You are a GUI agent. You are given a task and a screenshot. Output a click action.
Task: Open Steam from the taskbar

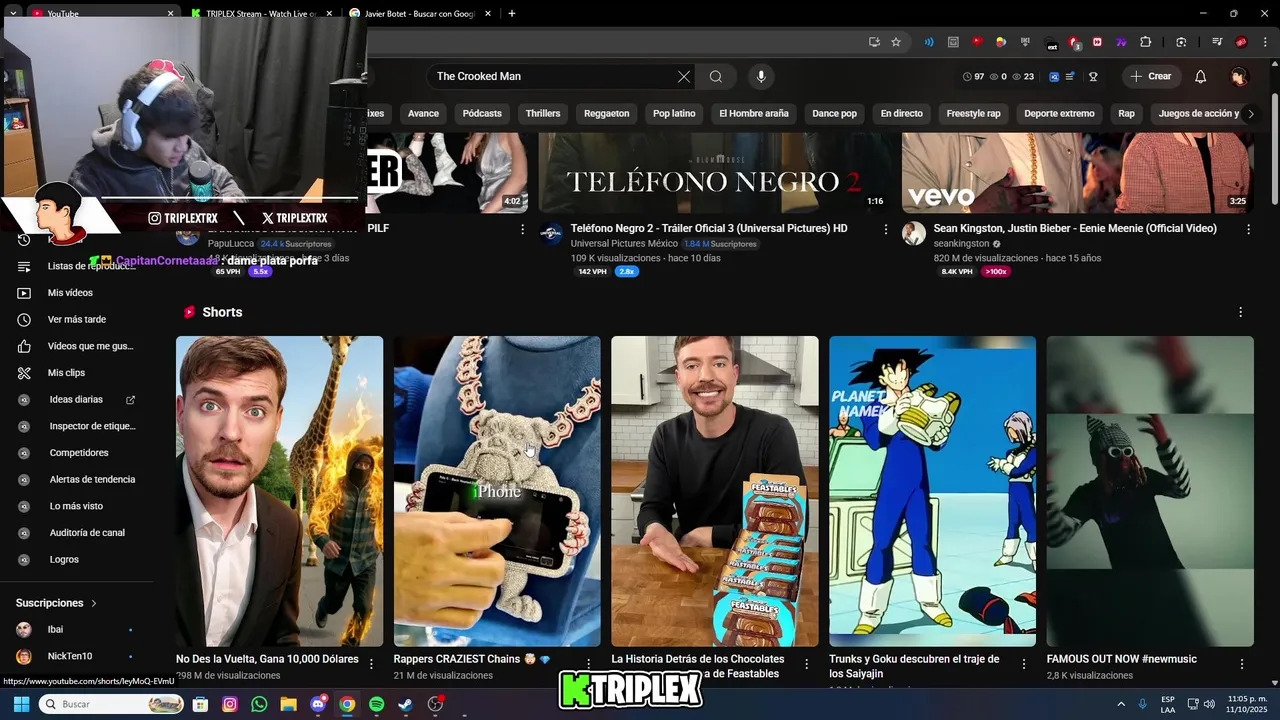(405, 704)
